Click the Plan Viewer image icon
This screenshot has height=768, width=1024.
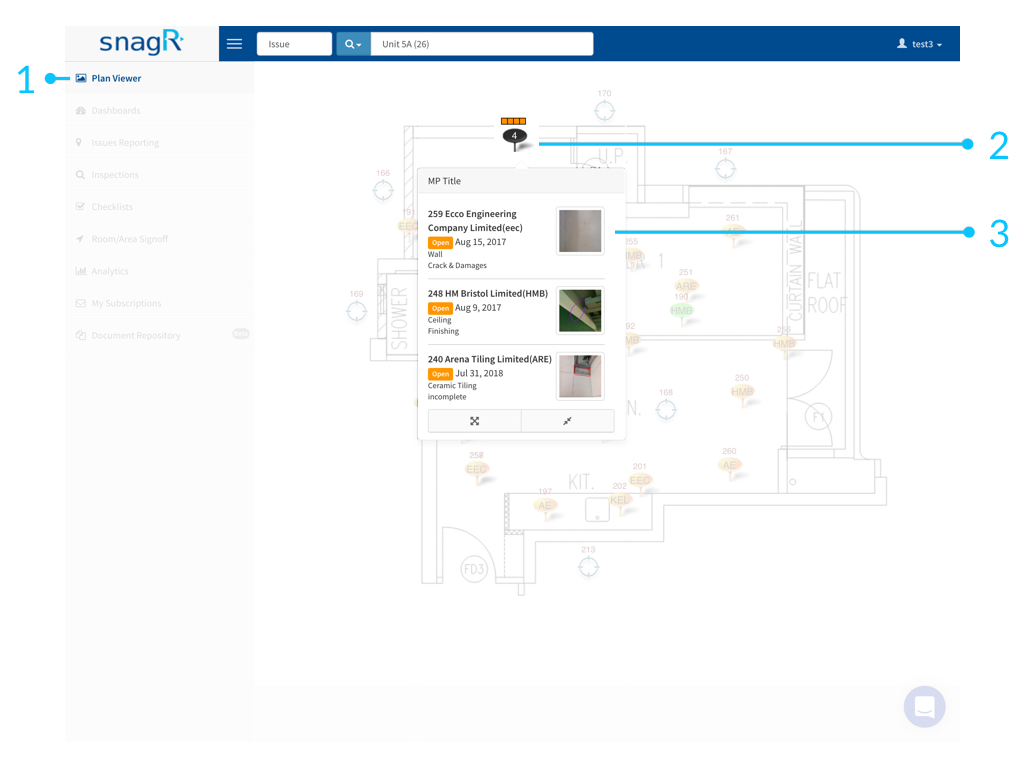click(81, 78)
